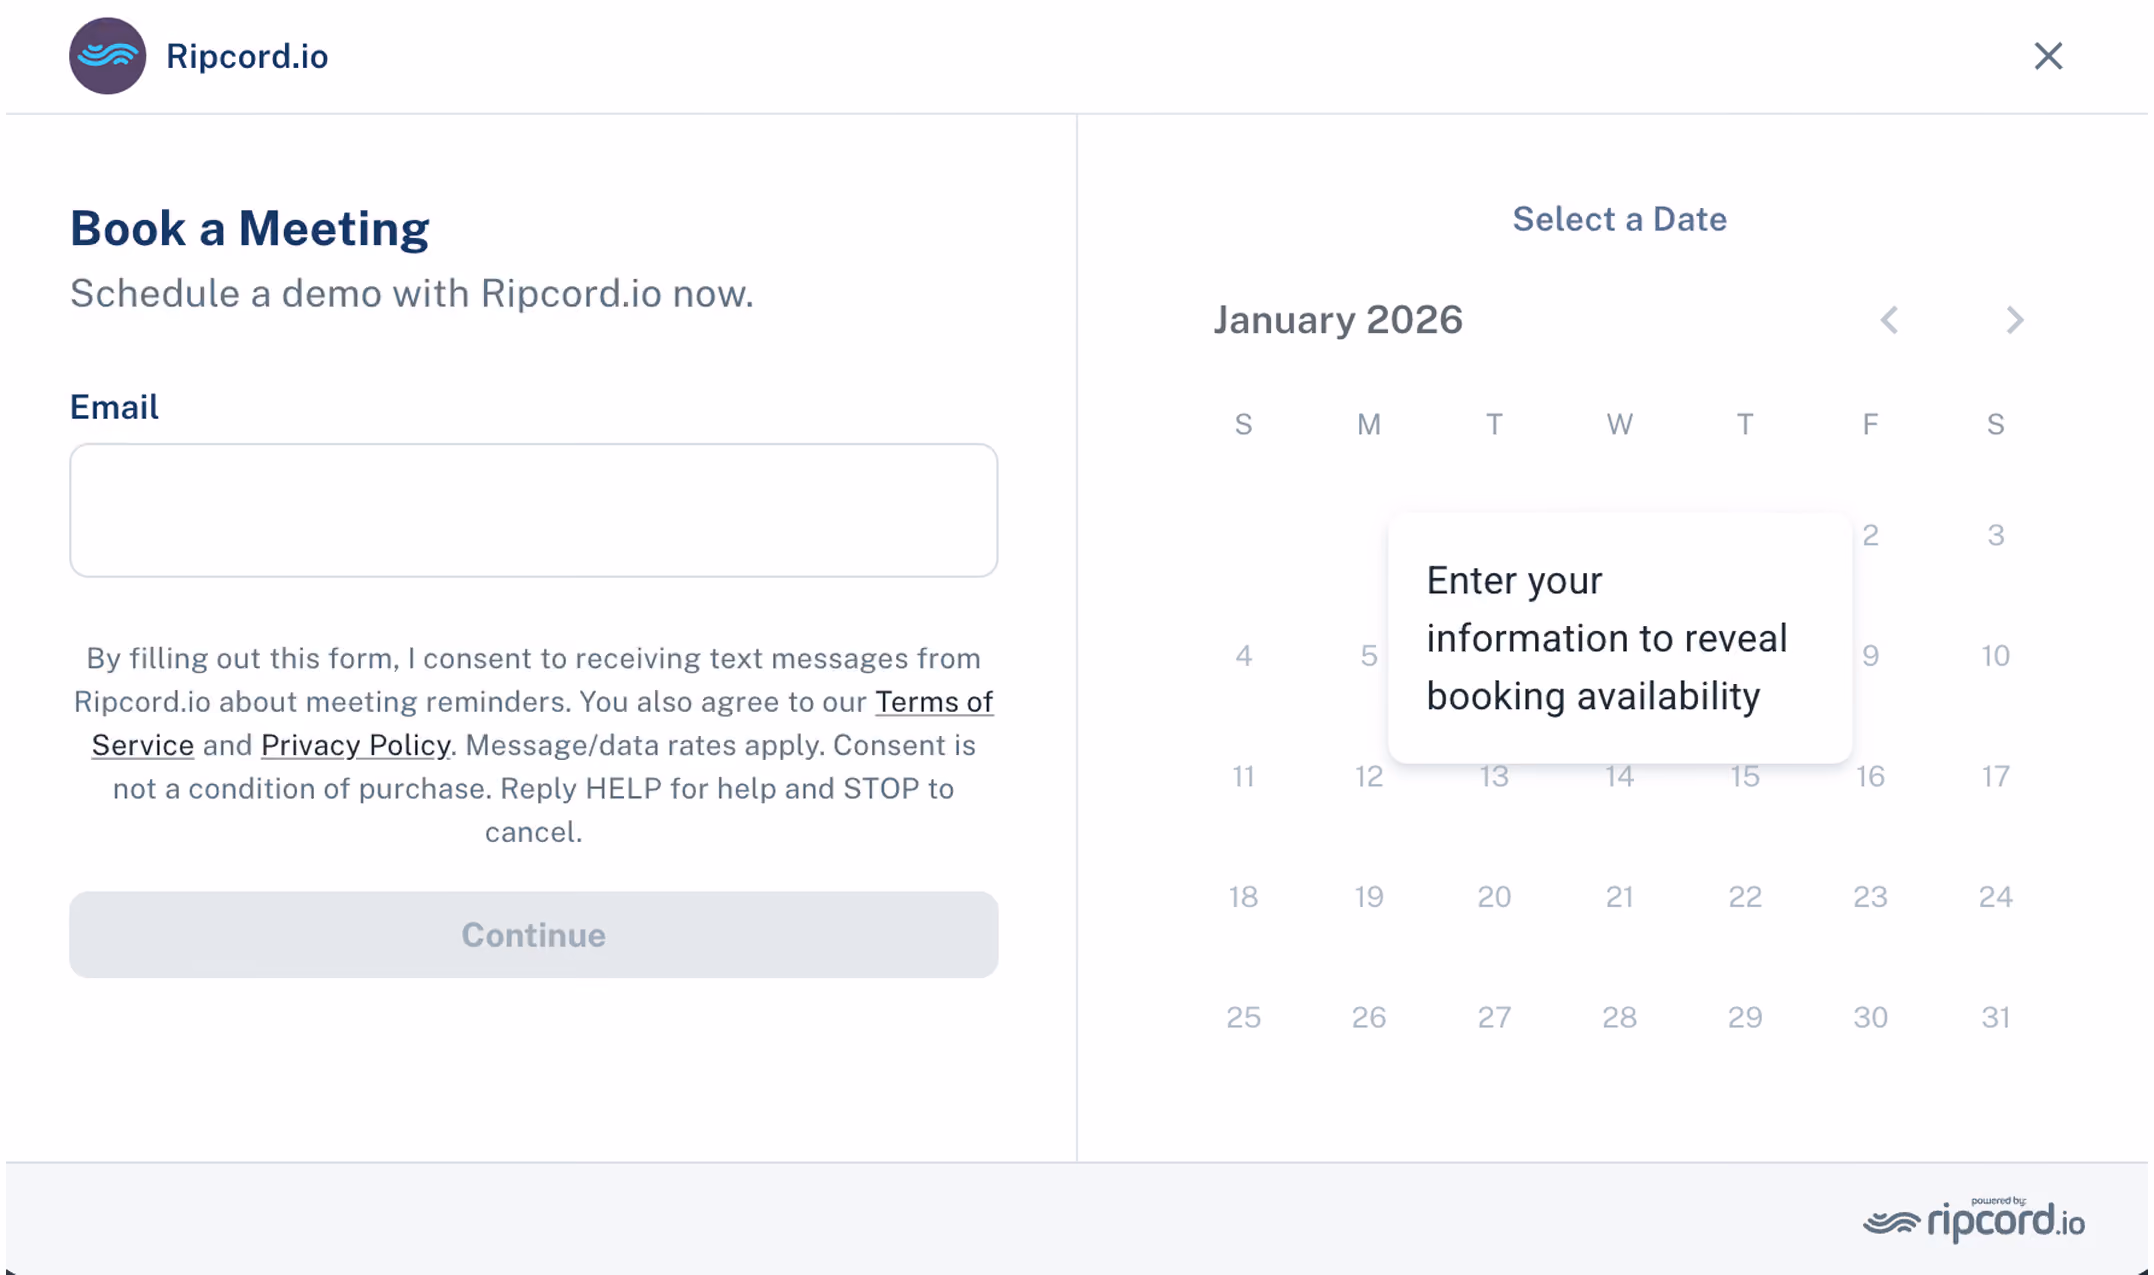
Task: Choose January 21 on the calendar
Action: tap(1619, 897)
